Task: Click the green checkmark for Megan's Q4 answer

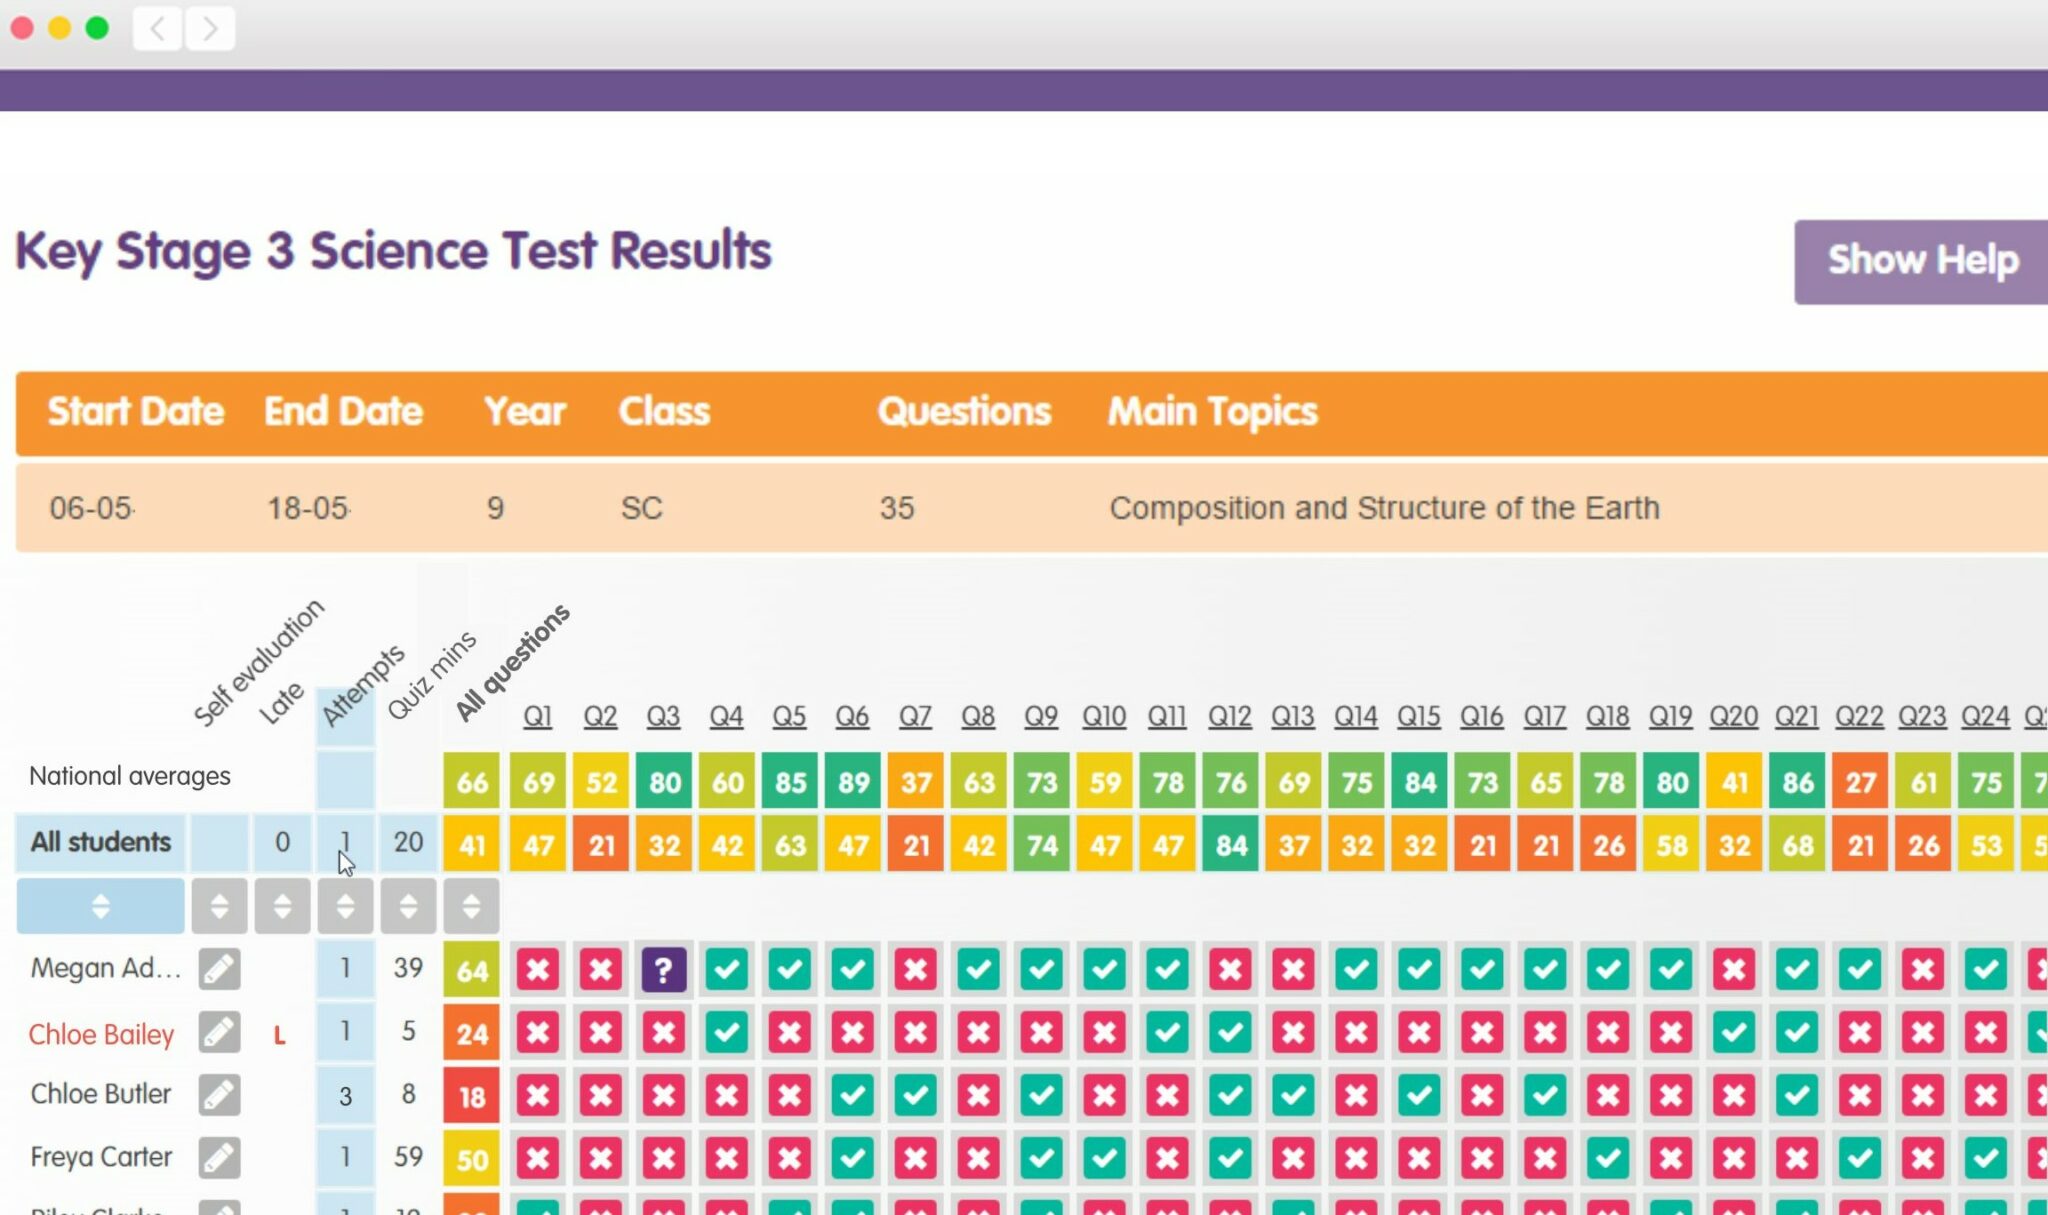Action: [x=727, y=968]
